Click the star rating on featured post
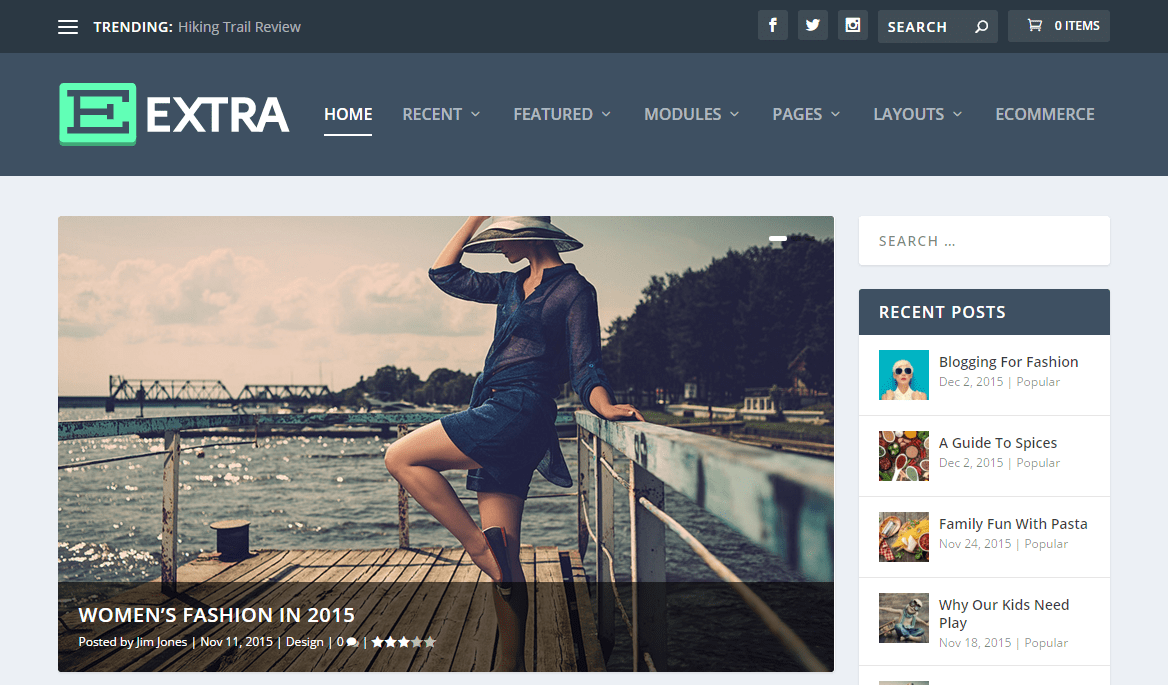1168x685 pixels. [403, 642]
